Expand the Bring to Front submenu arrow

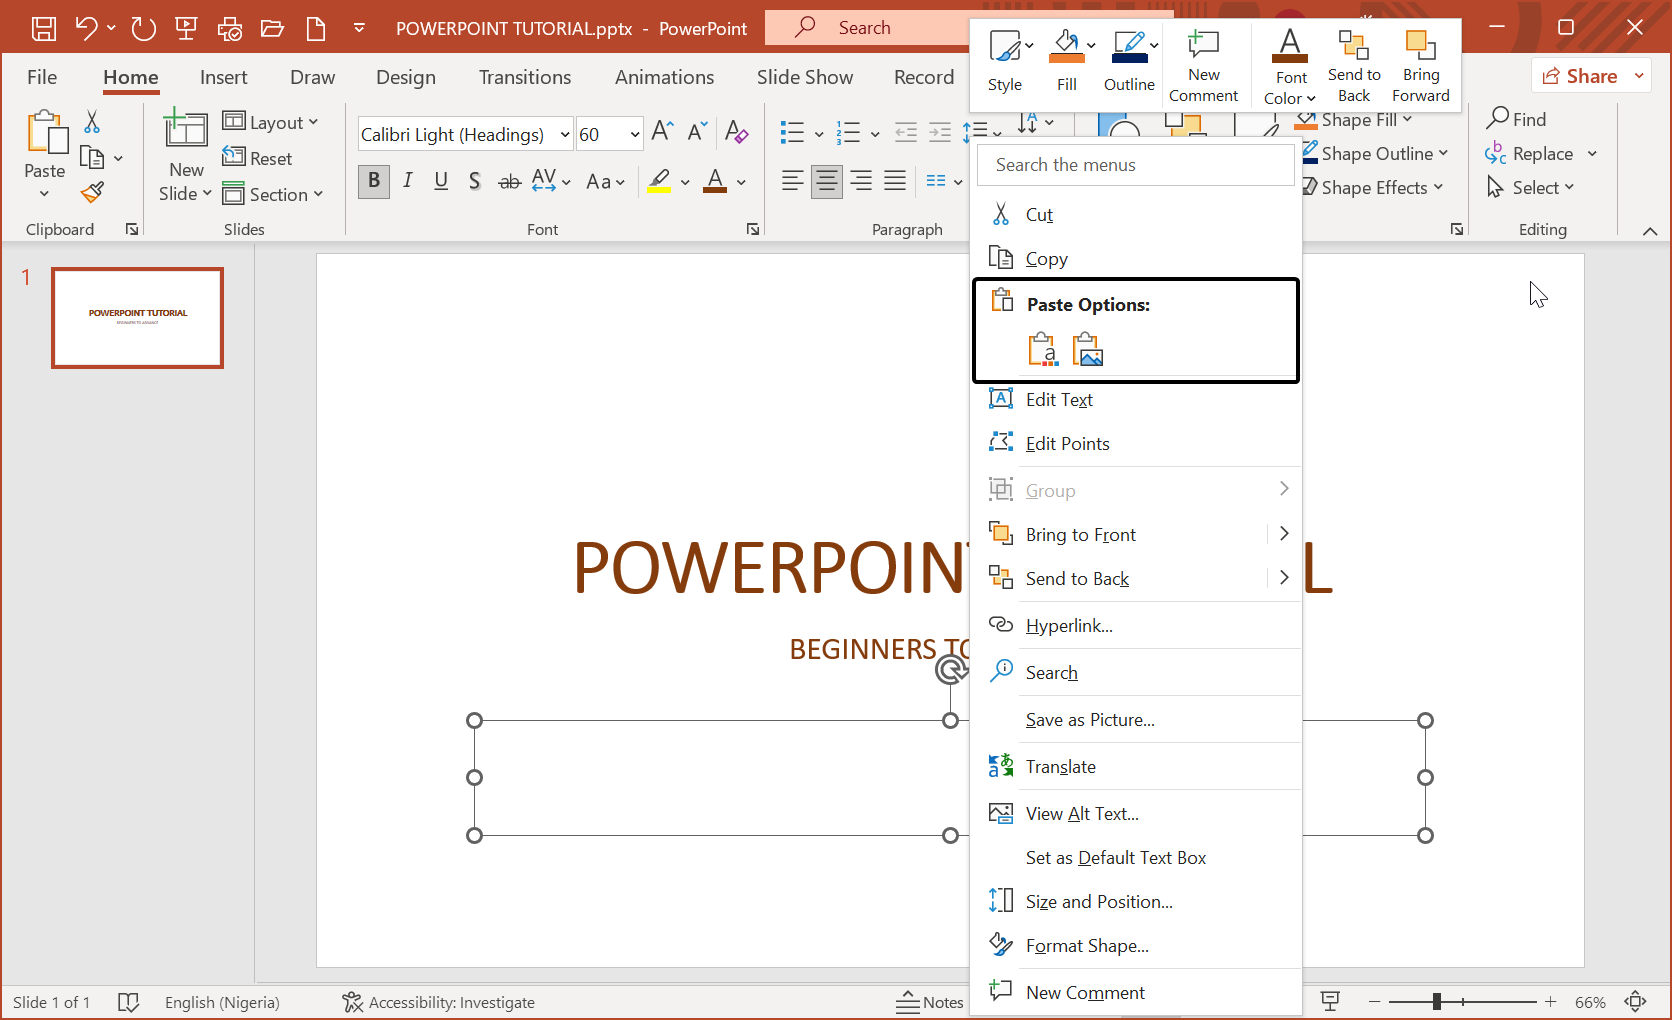click(1284, 534)
